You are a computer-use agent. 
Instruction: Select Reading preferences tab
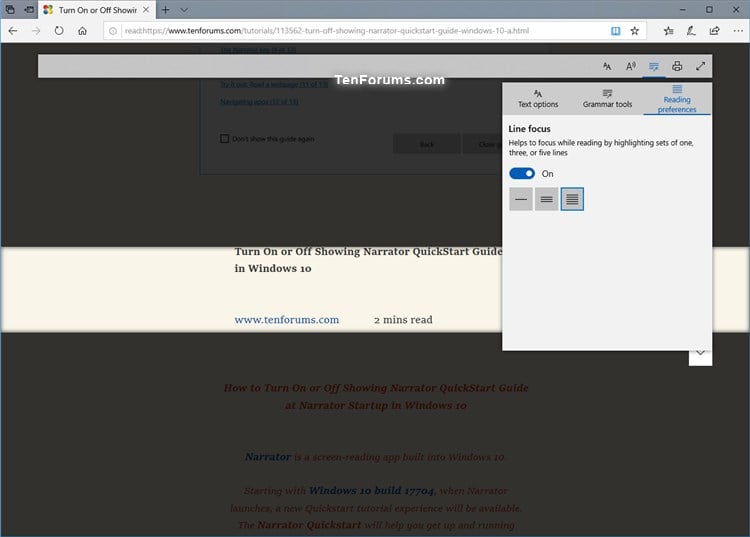(677, 99)
